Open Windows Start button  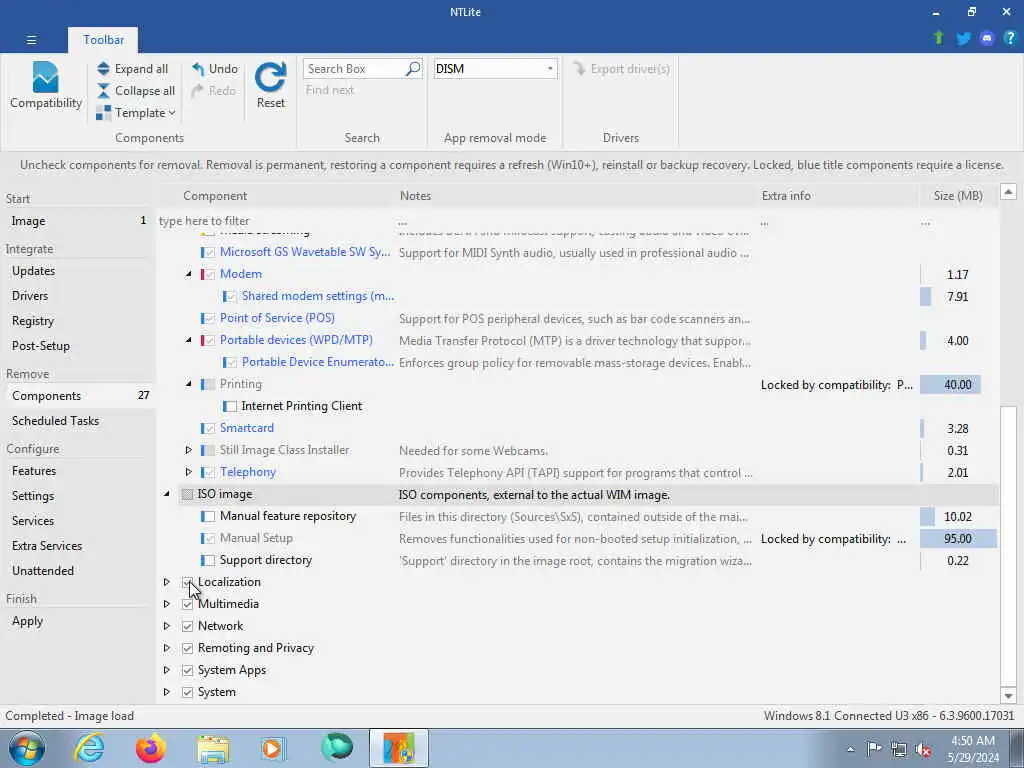coord(27,748)
